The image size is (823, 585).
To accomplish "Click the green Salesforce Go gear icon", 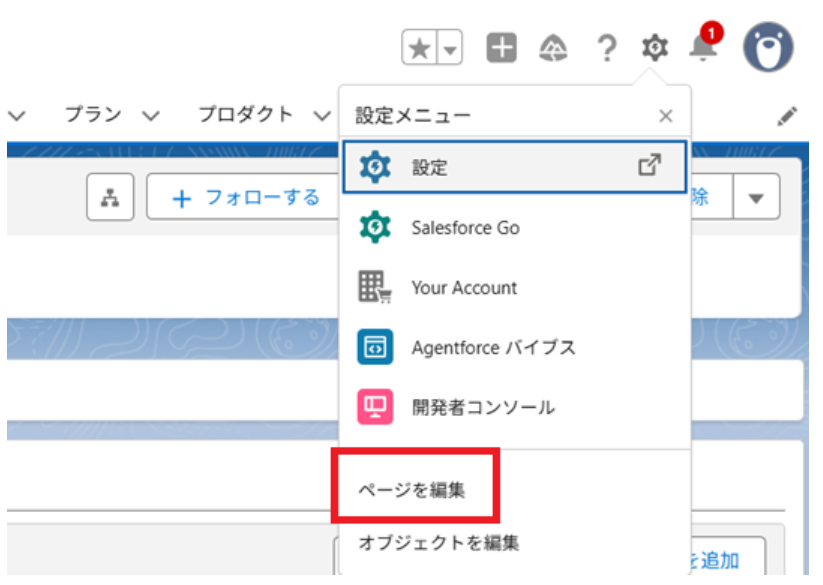I will tap(377, 227).
